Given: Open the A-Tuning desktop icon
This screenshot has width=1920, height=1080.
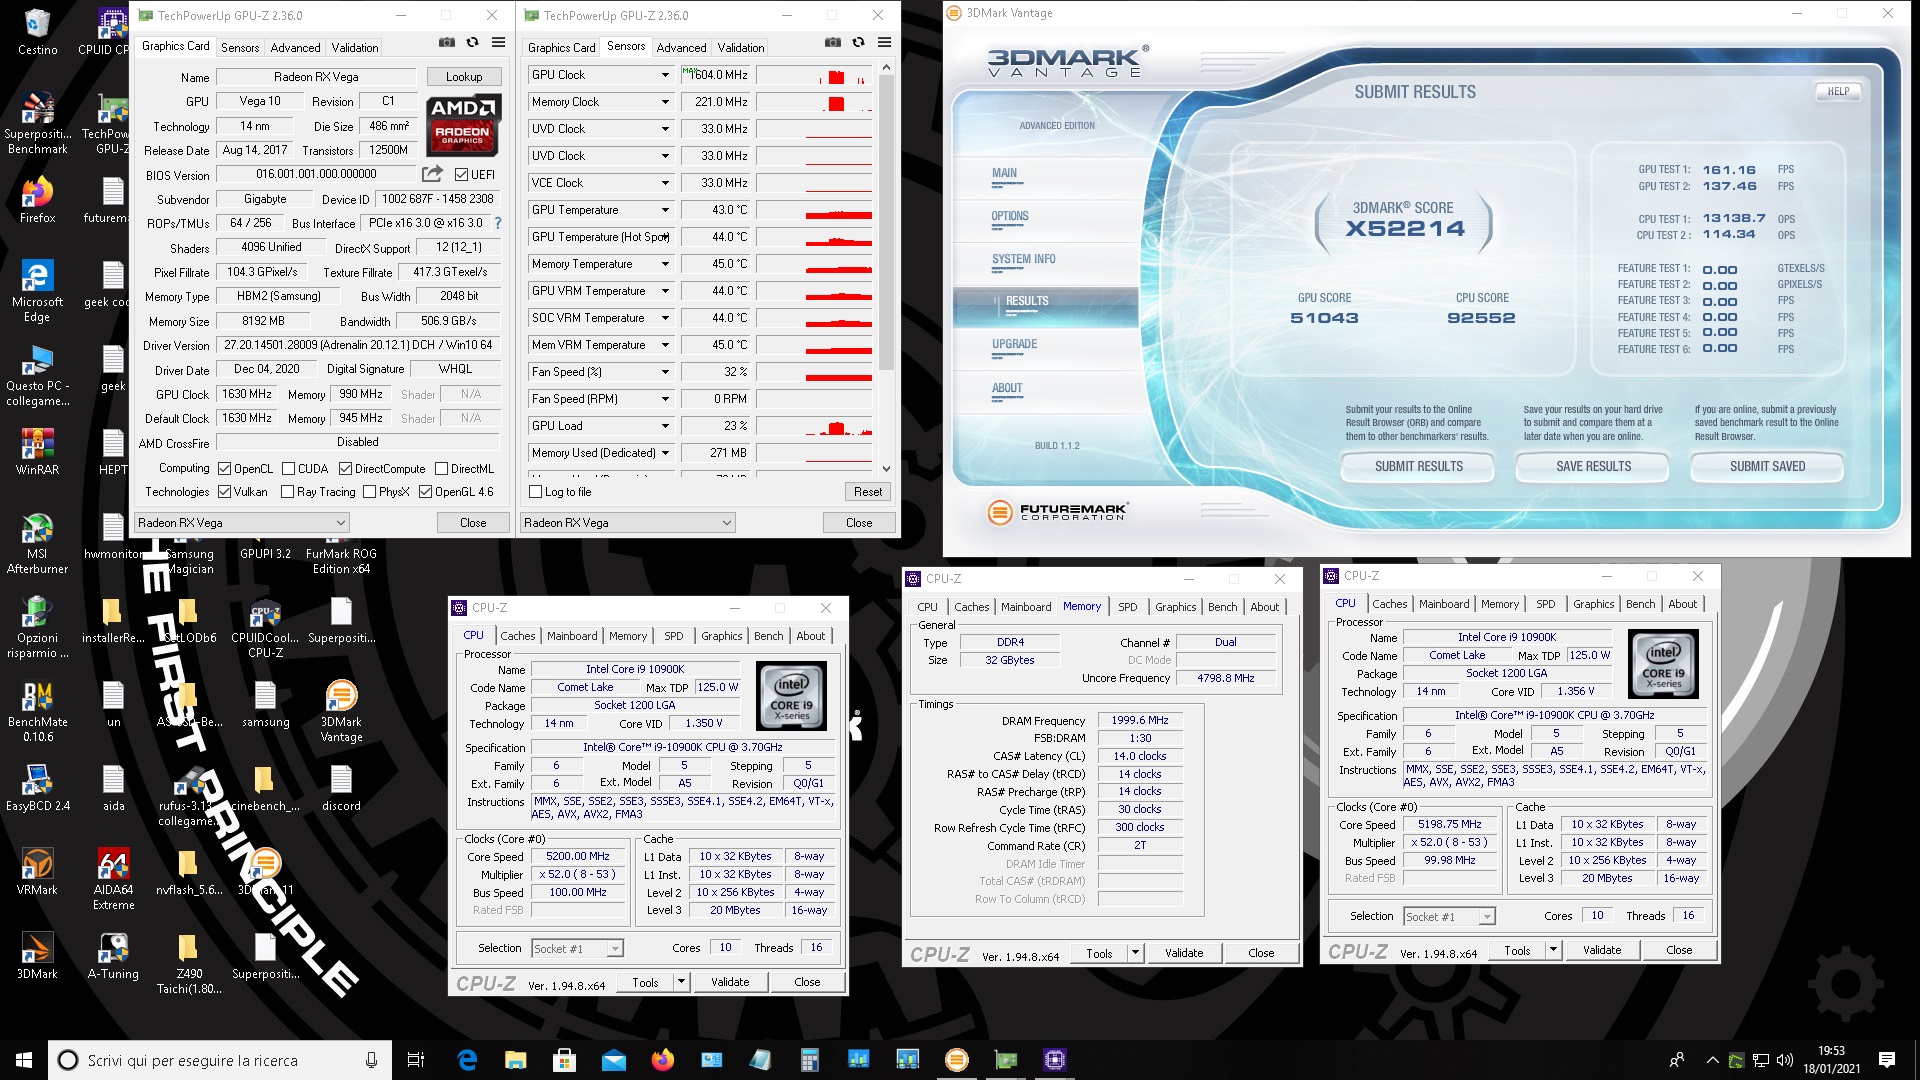Looking at the screenshot, I should [x=113, y=956].
